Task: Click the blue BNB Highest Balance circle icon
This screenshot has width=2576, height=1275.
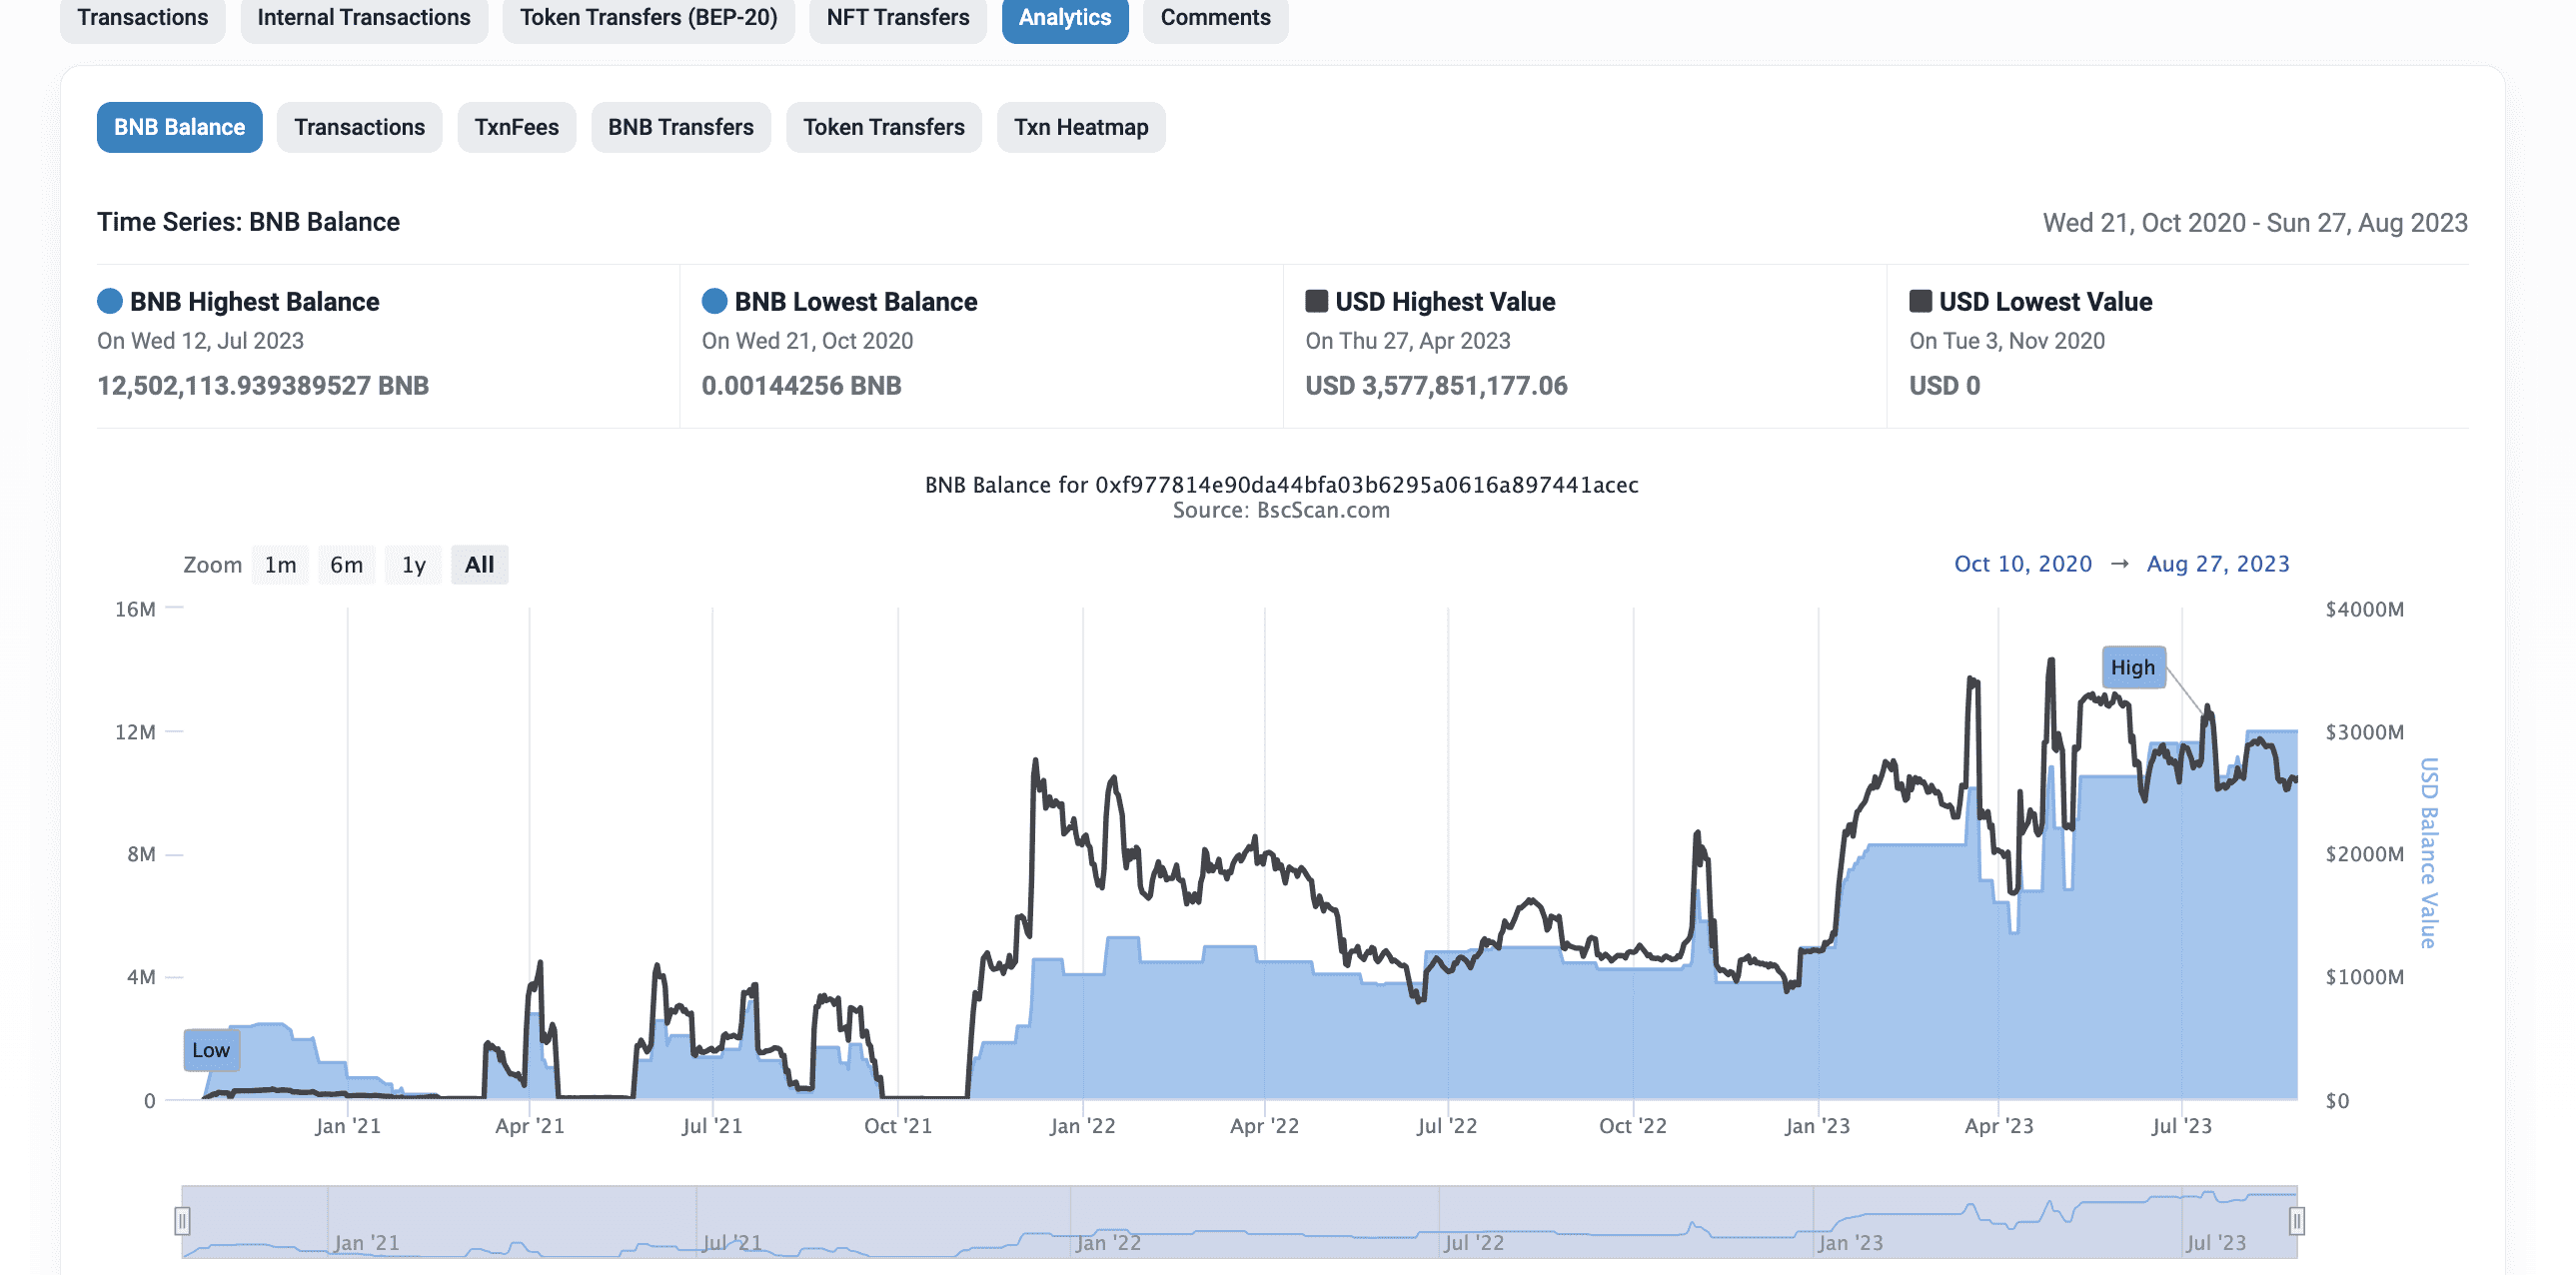Action: (x=110, y=301)
